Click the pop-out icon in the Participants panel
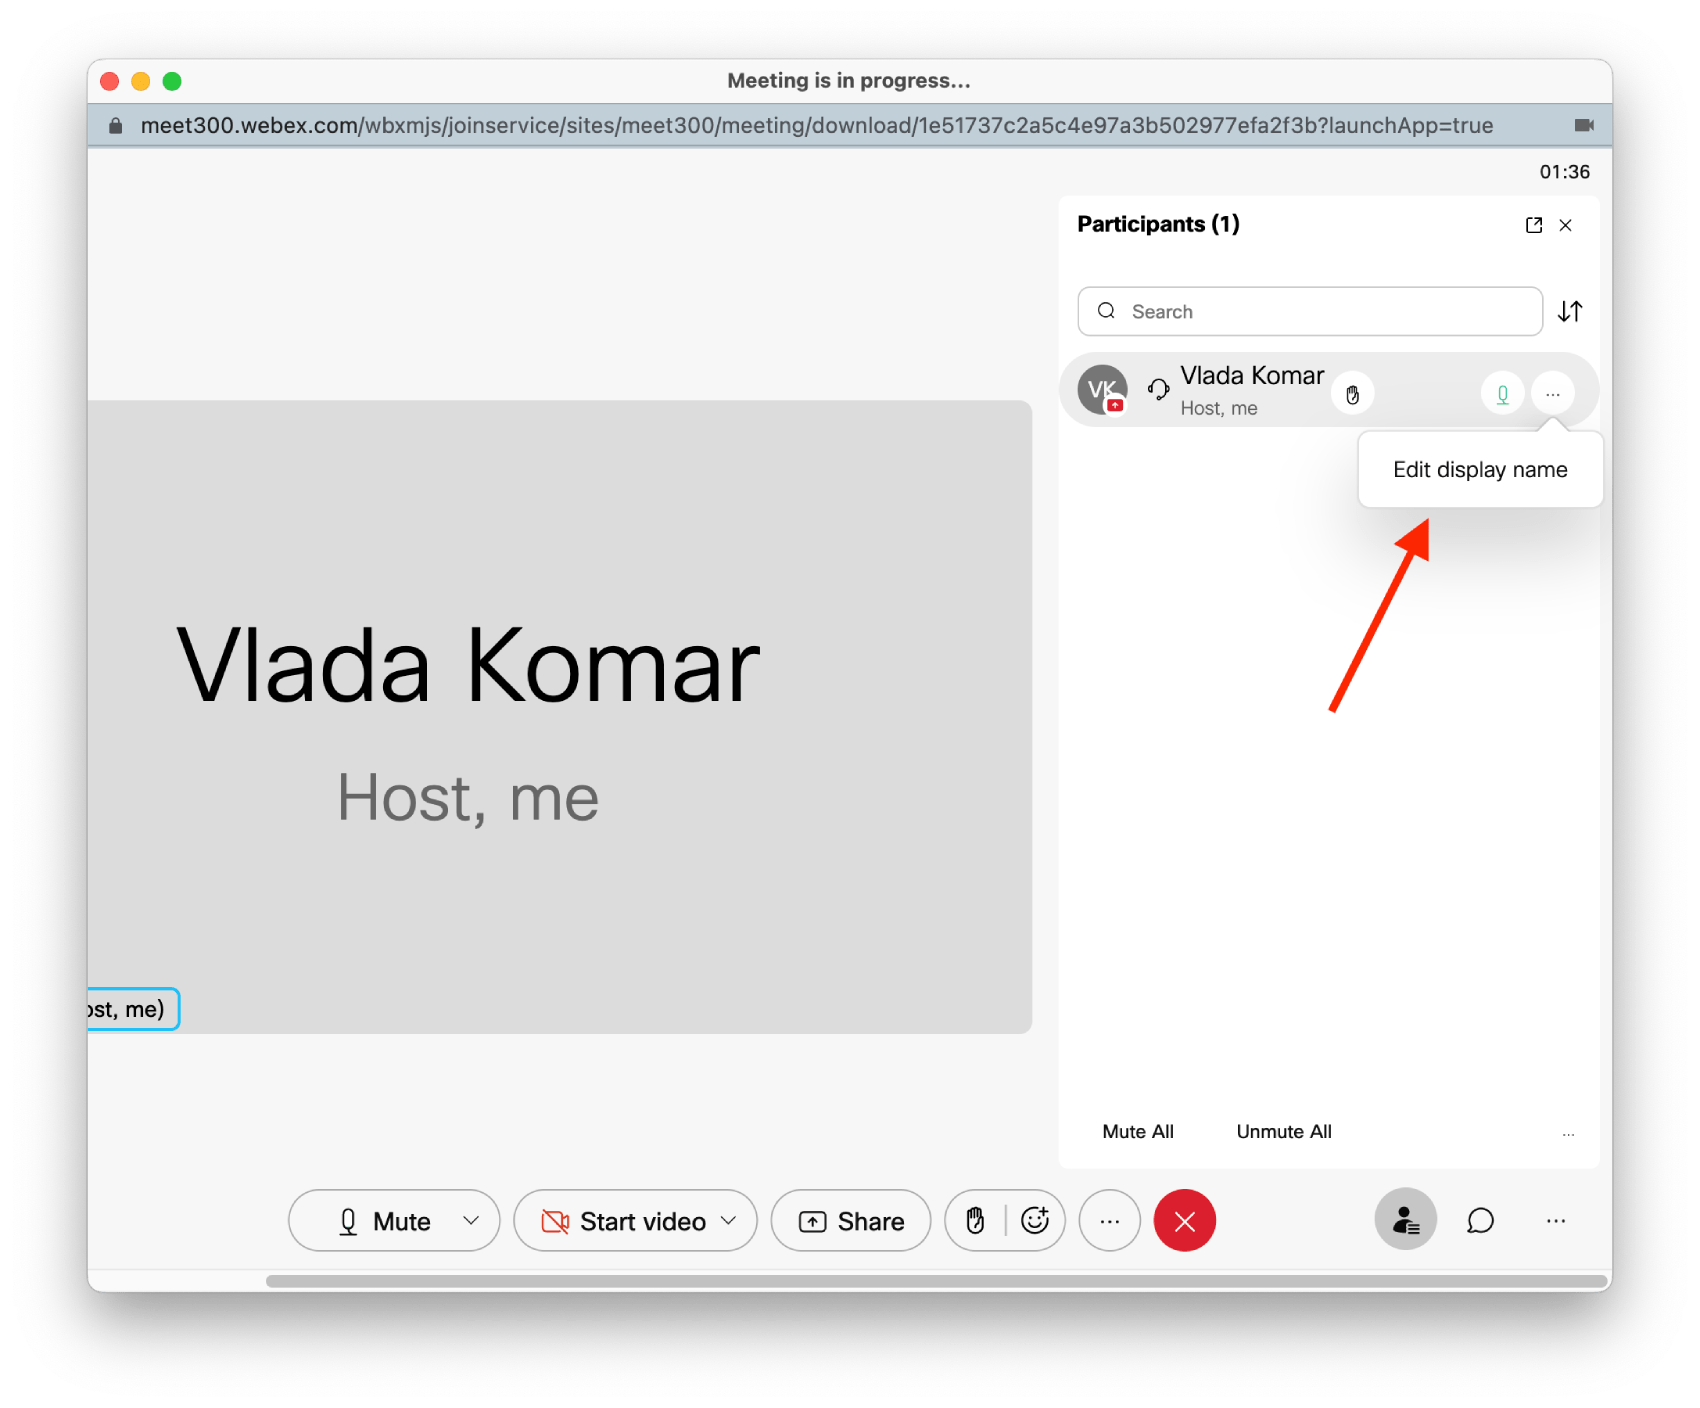The width and height of the screenshot is (1700, 1408). pyautogui.click(x=1534, y=225)
